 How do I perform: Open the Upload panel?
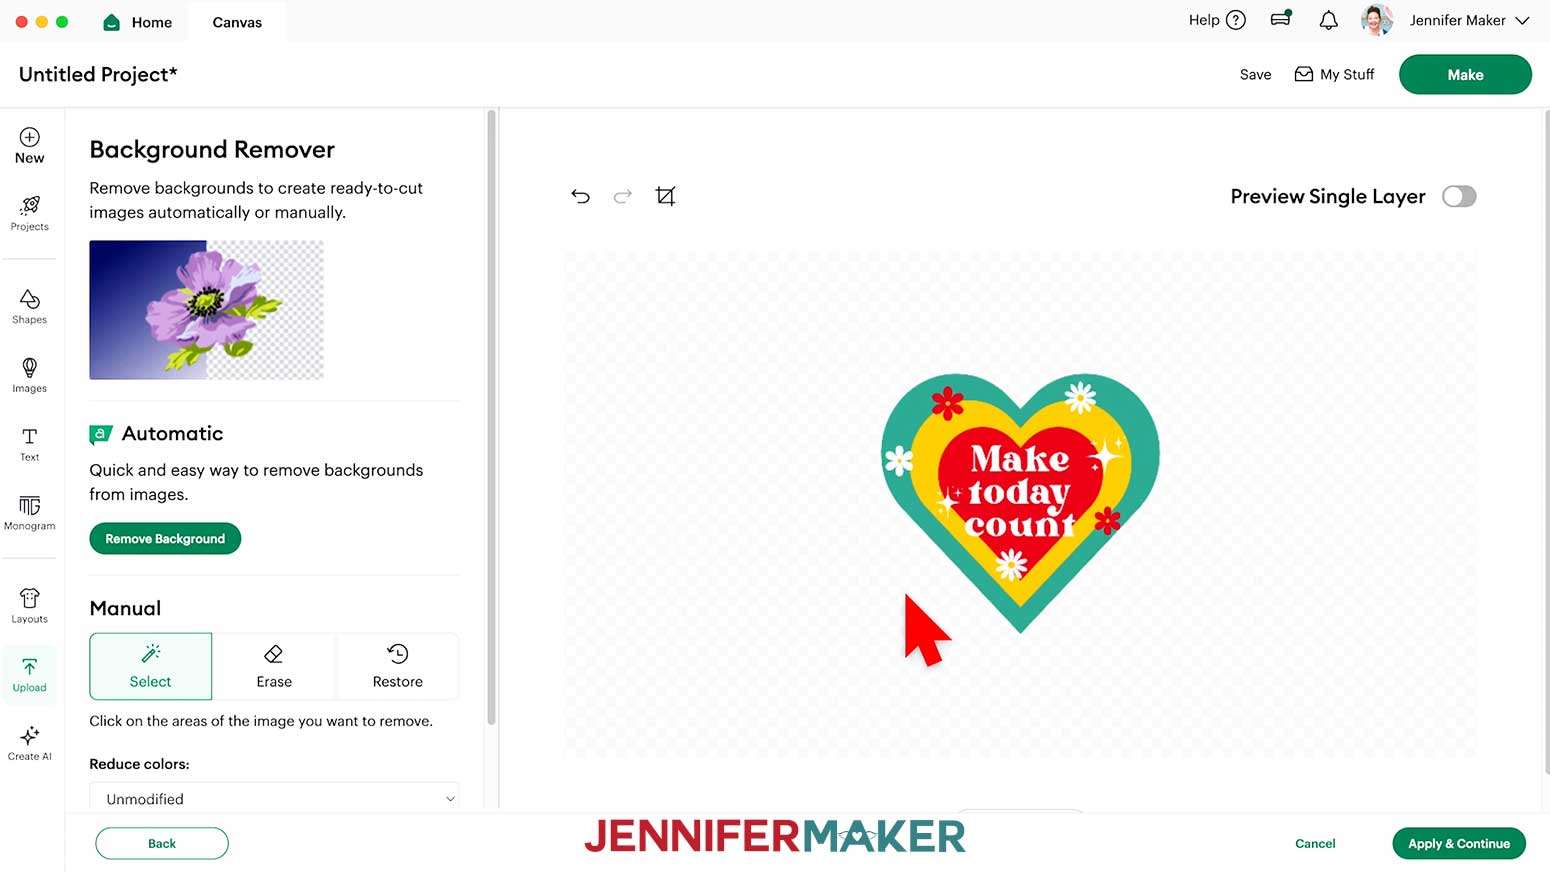pos(30,675)
